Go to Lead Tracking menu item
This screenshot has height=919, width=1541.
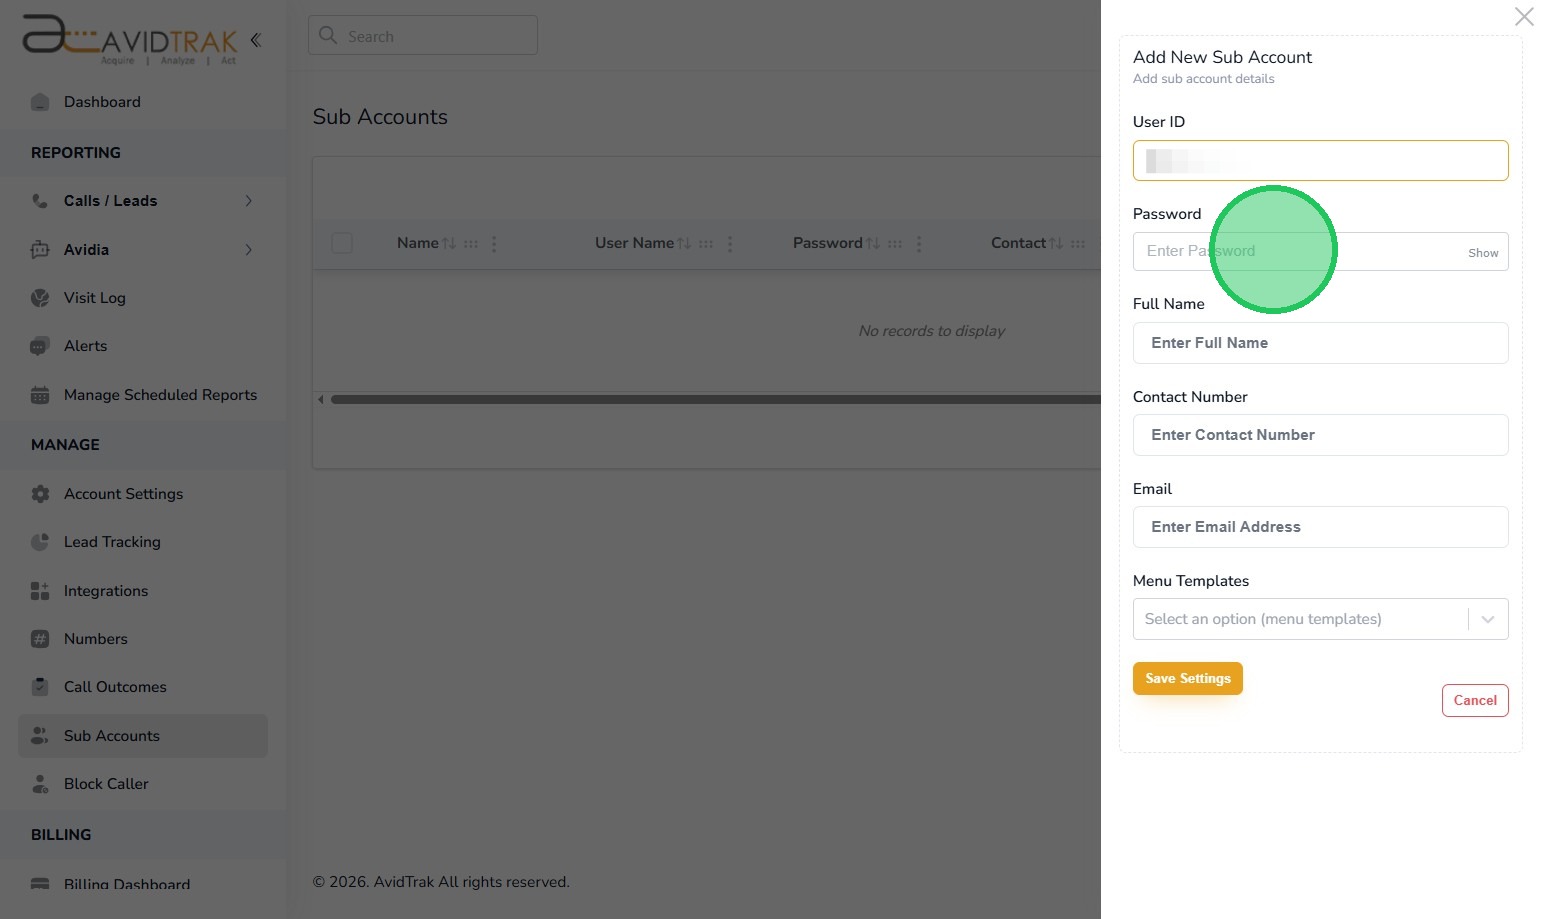pyautogui.click(x=112, y=542)
